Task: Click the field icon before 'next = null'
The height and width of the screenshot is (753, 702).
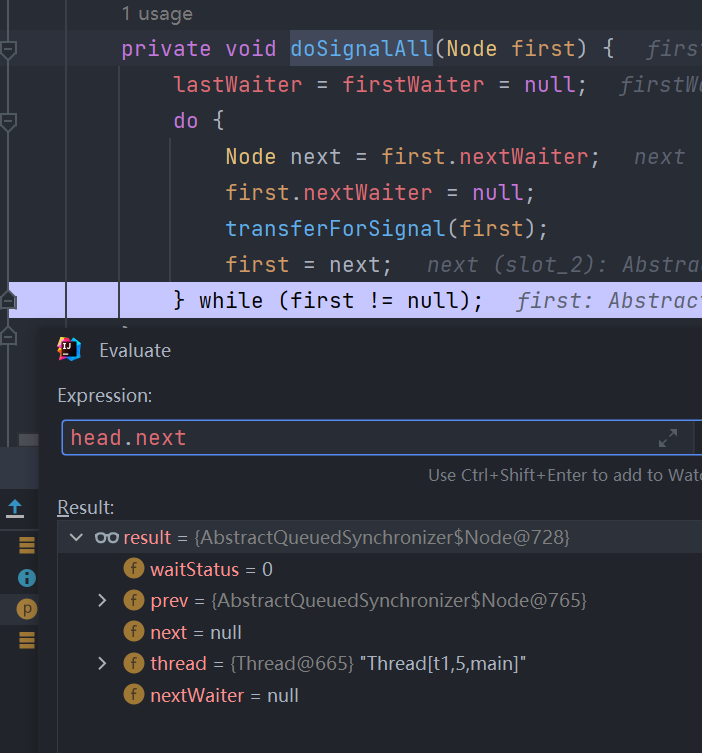Action: point(133,632)
